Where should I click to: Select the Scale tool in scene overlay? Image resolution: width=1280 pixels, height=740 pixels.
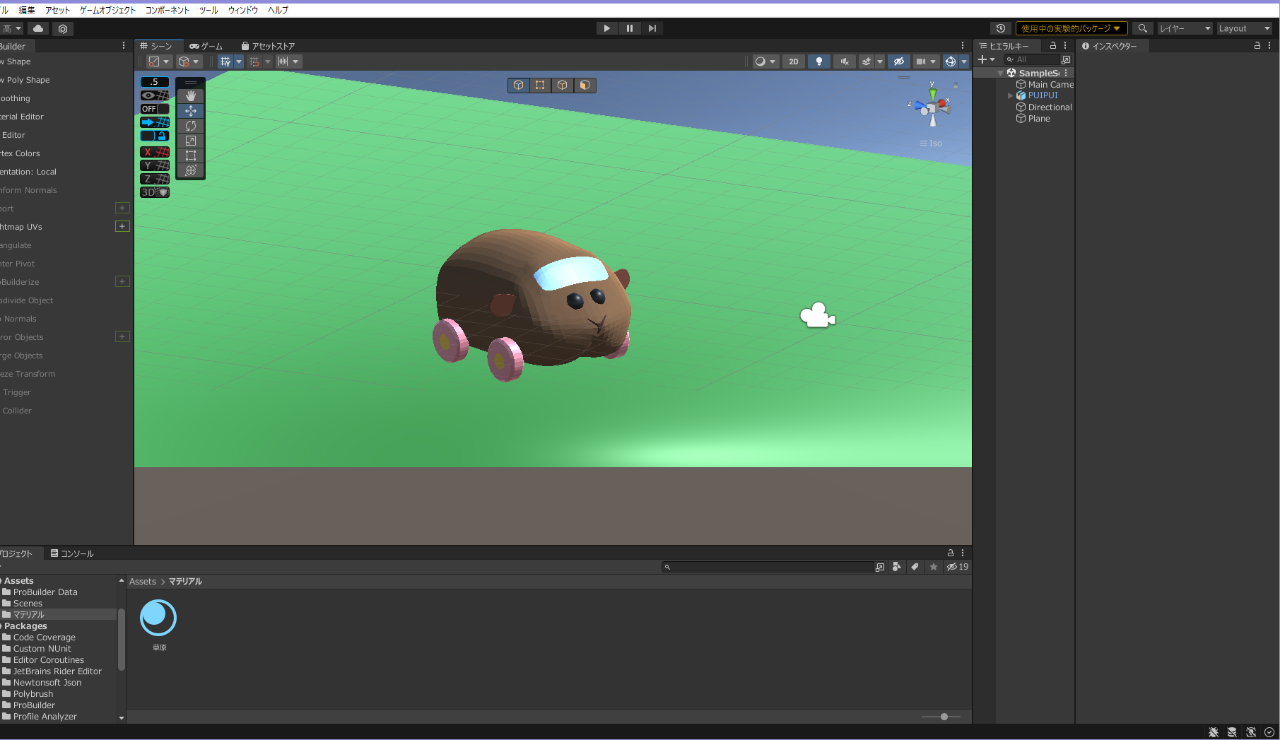point(190,141)
